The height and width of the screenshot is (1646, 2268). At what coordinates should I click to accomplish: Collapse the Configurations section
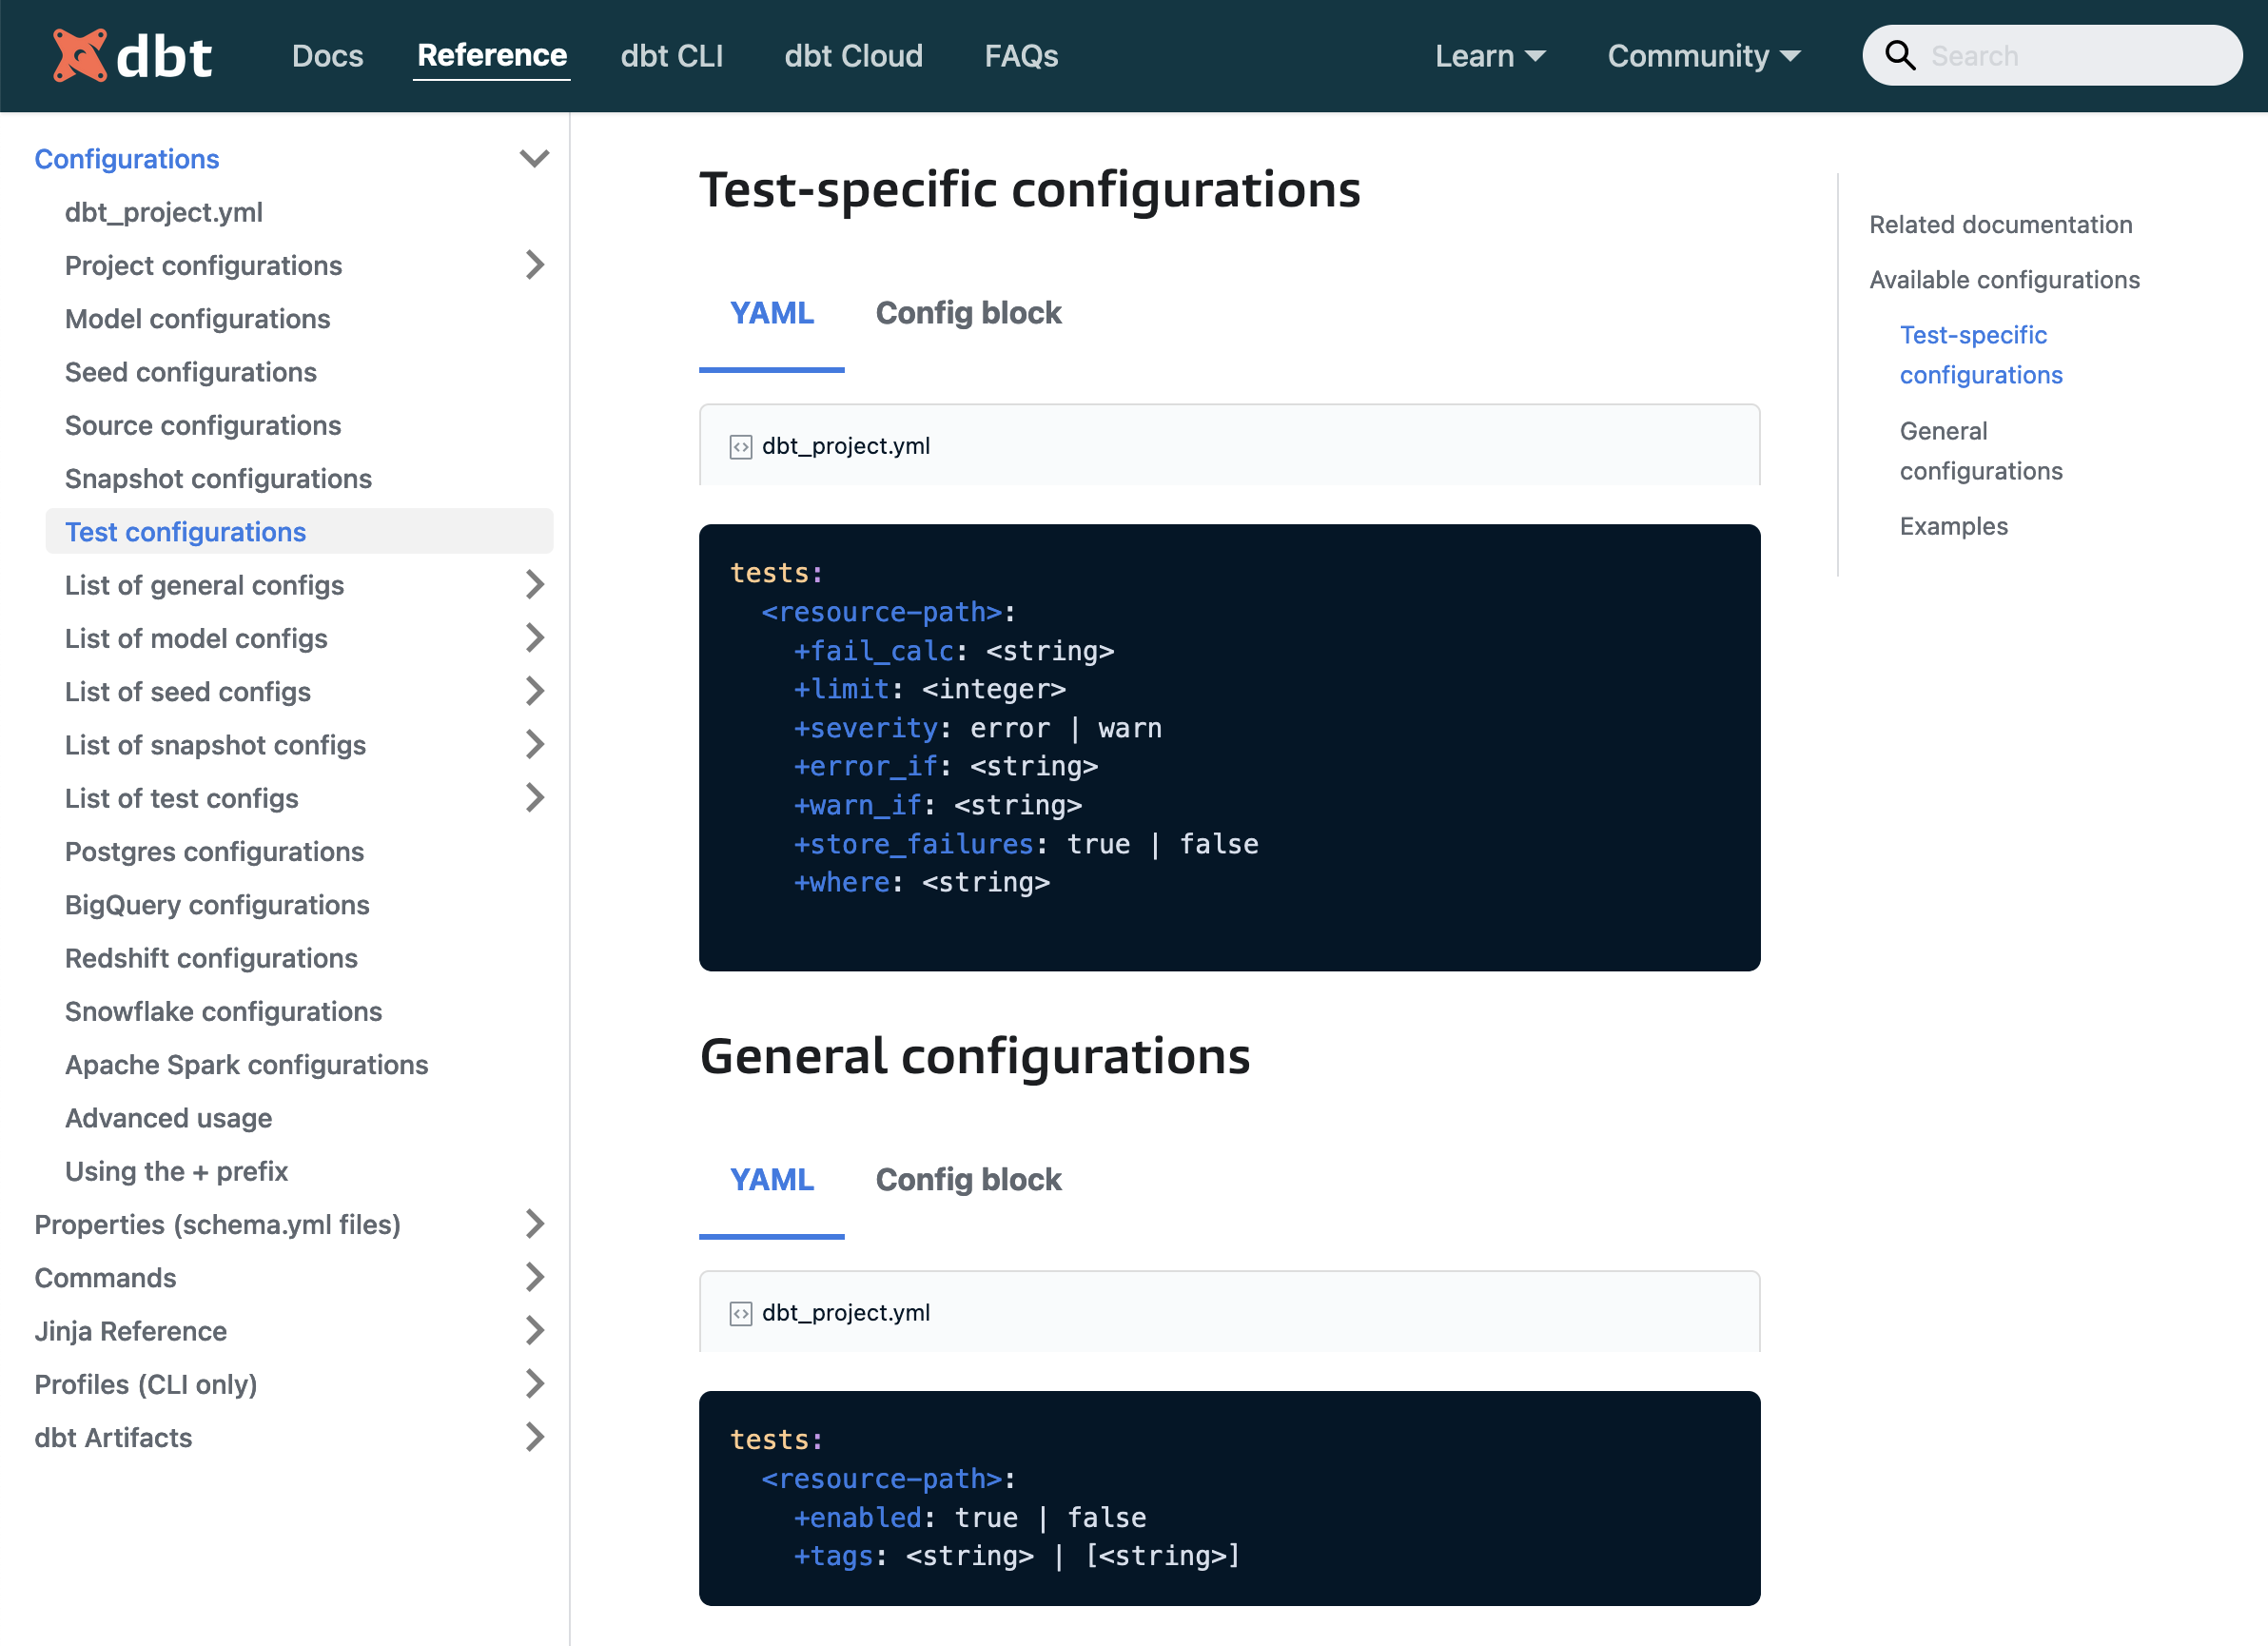point(535,158)
